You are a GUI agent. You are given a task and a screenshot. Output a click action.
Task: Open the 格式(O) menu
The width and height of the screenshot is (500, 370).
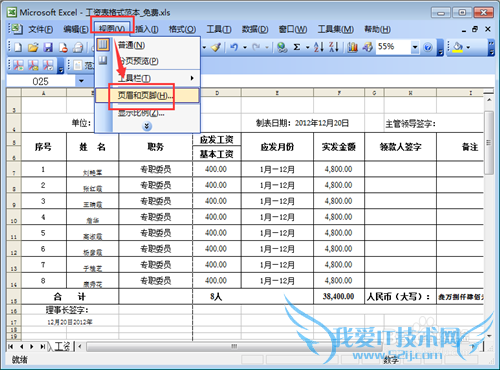pos(182,29)
